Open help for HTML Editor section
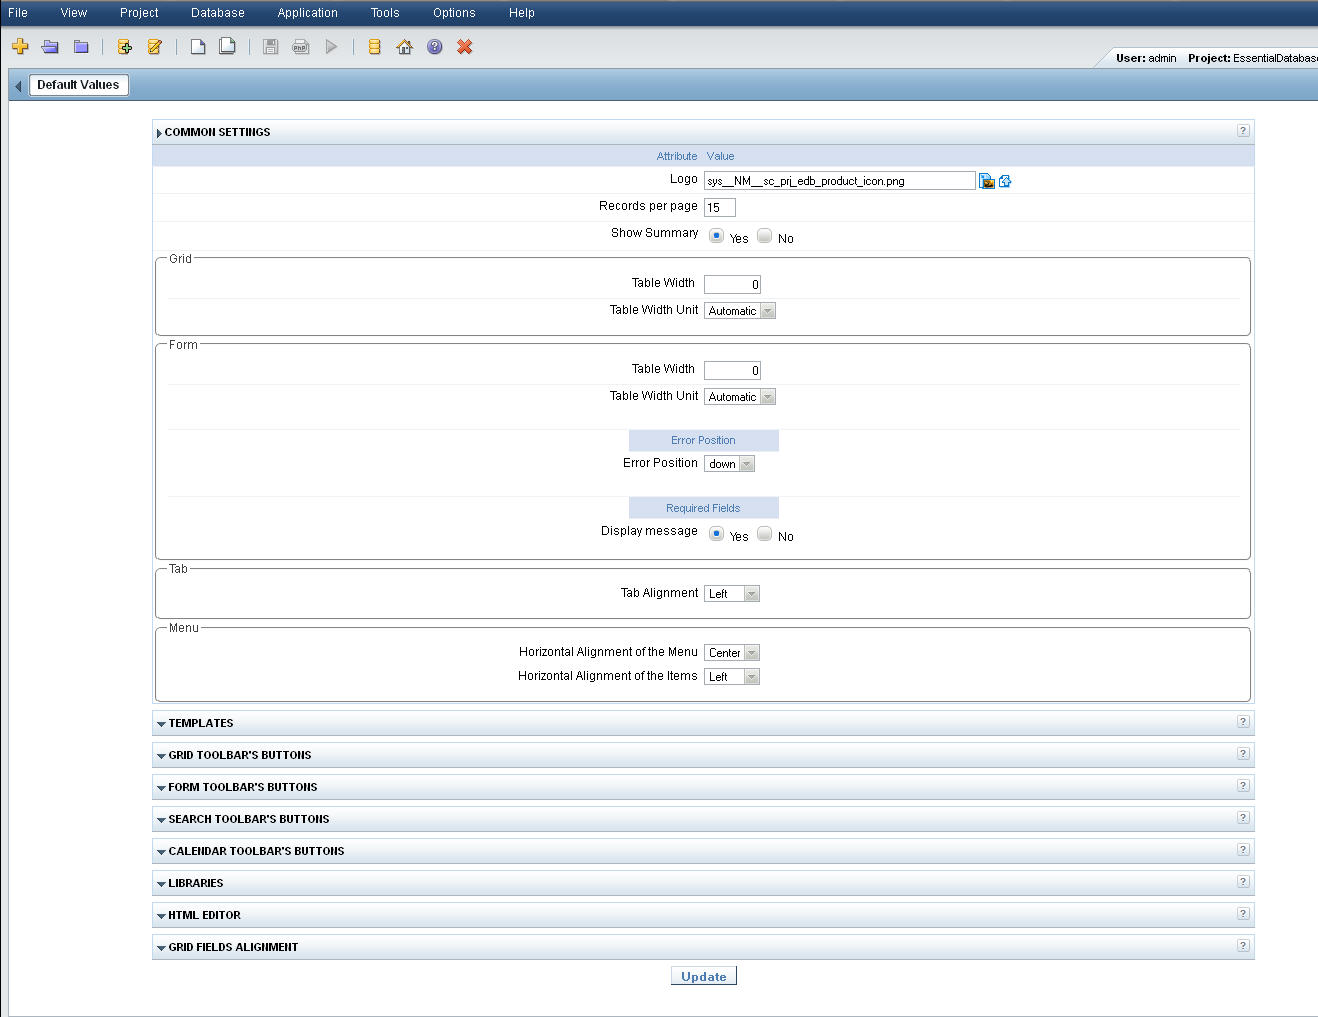This screenshot has height=1017, width=1318. 1243,914
